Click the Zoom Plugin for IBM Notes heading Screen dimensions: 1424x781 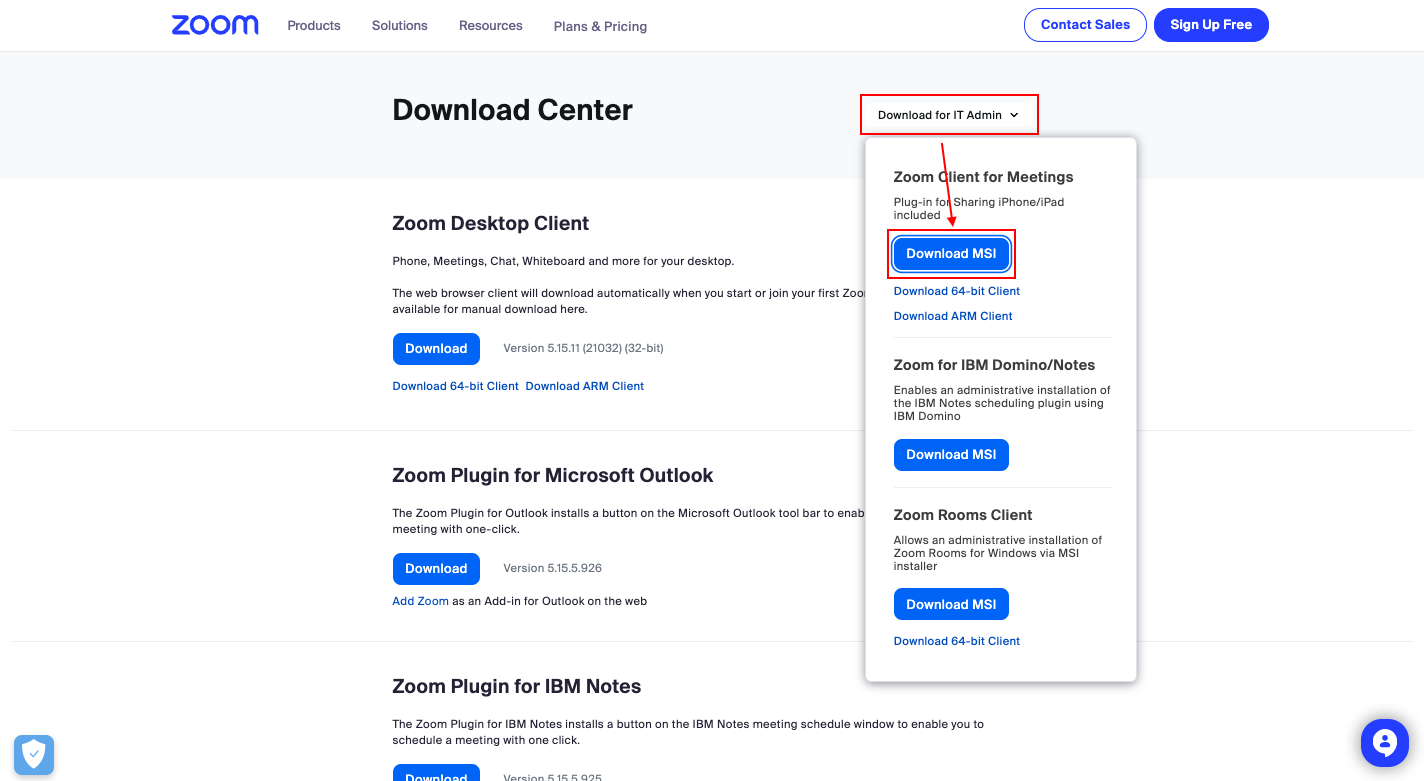coord(517,686)
